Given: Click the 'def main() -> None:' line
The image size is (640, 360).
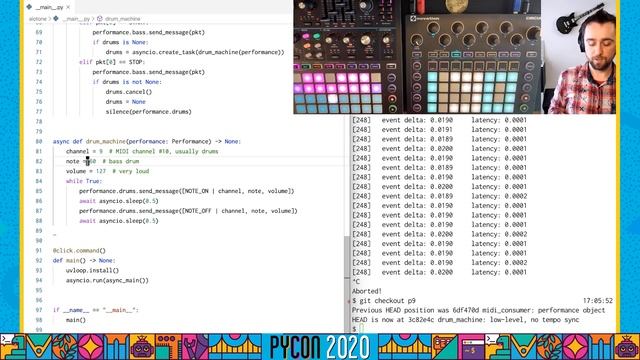Looking at the screenshot, I should coord(84,260).
